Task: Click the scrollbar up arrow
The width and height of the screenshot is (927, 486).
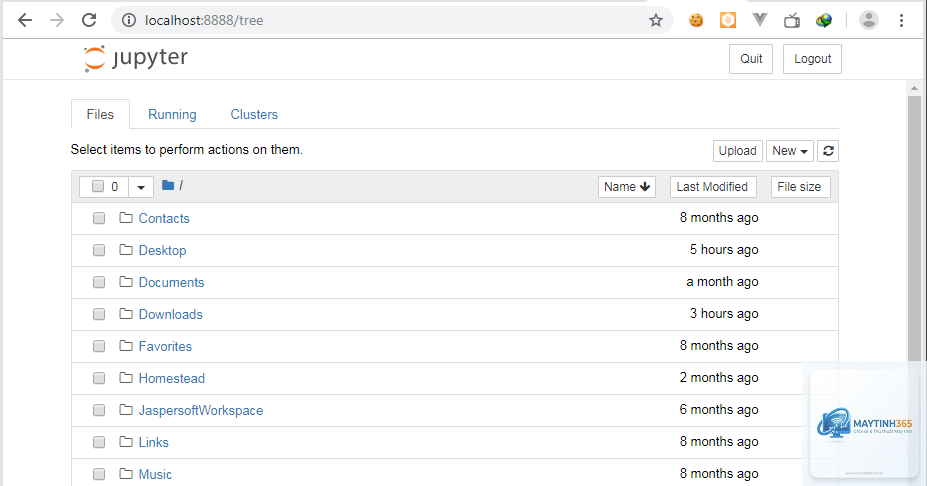Action: click(914, 89)
